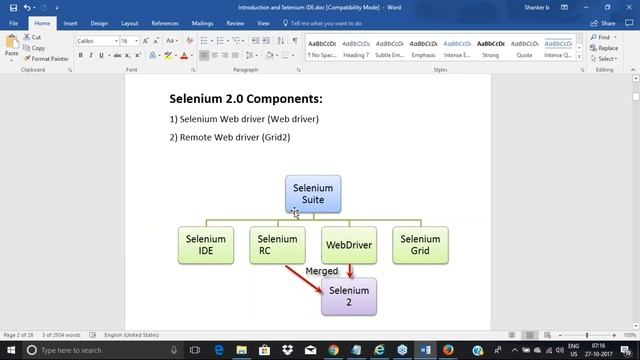
Task: Click the Find button
Action: 601,37
